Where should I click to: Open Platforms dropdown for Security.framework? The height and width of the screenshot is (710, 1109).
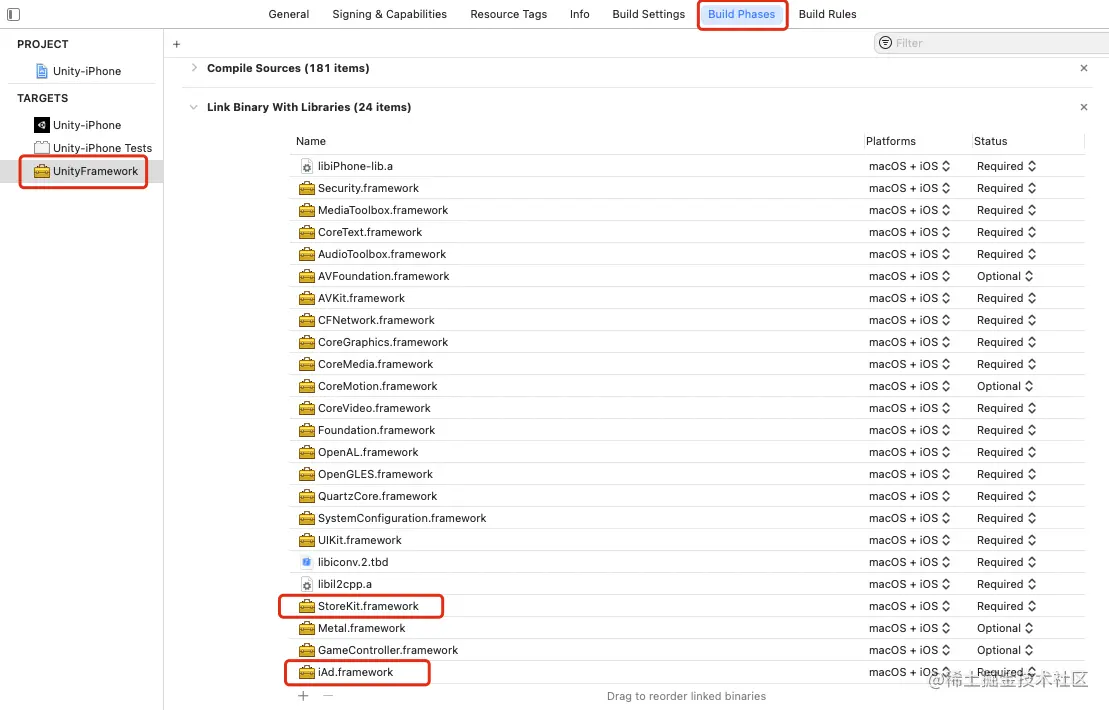910,188
